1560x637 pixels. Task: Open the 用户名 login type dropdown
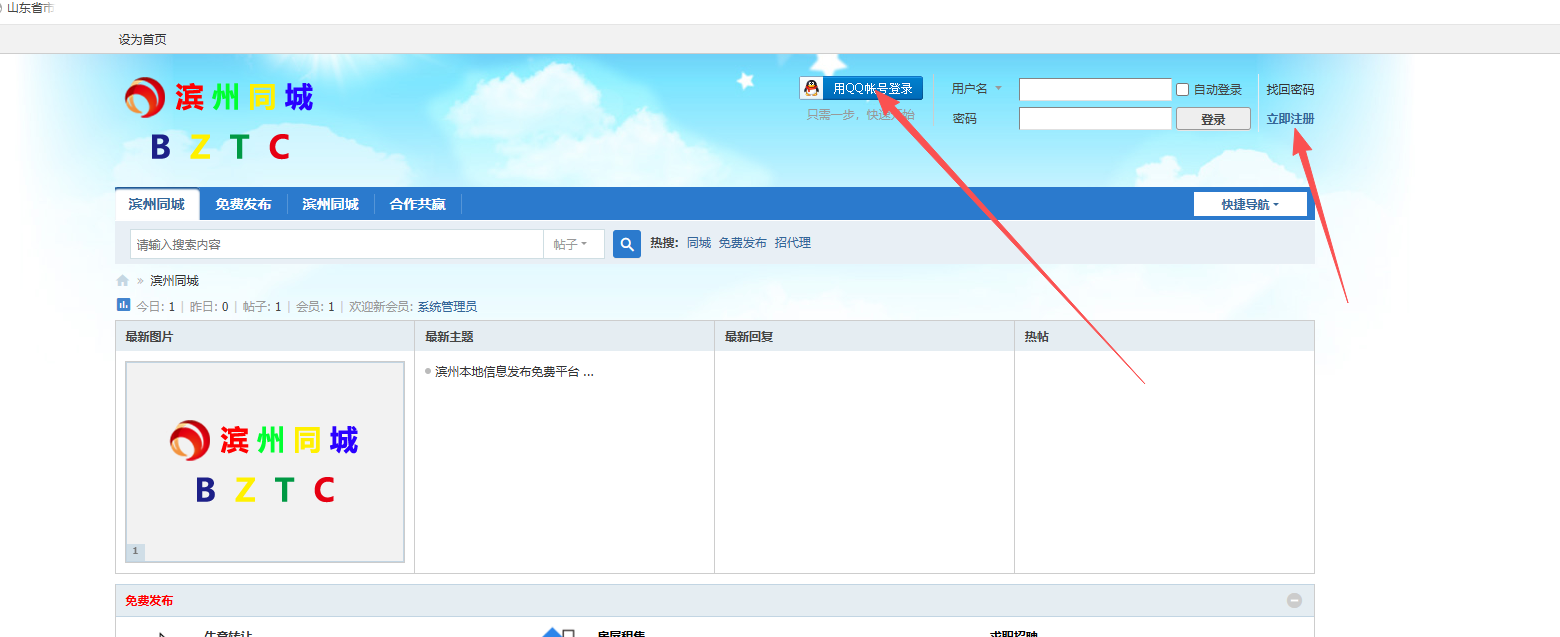click(976, 89)
